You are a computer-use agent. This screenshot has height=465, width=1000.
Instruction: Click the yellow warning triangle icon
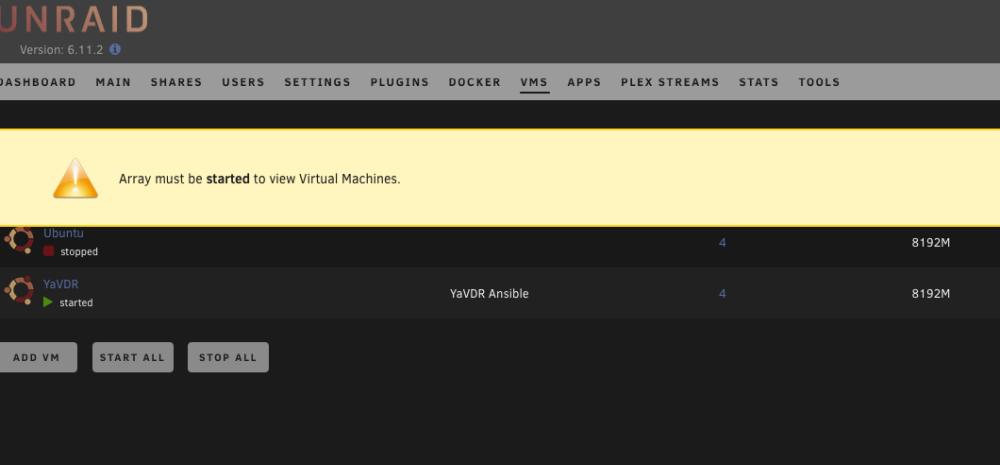[75, 179]
